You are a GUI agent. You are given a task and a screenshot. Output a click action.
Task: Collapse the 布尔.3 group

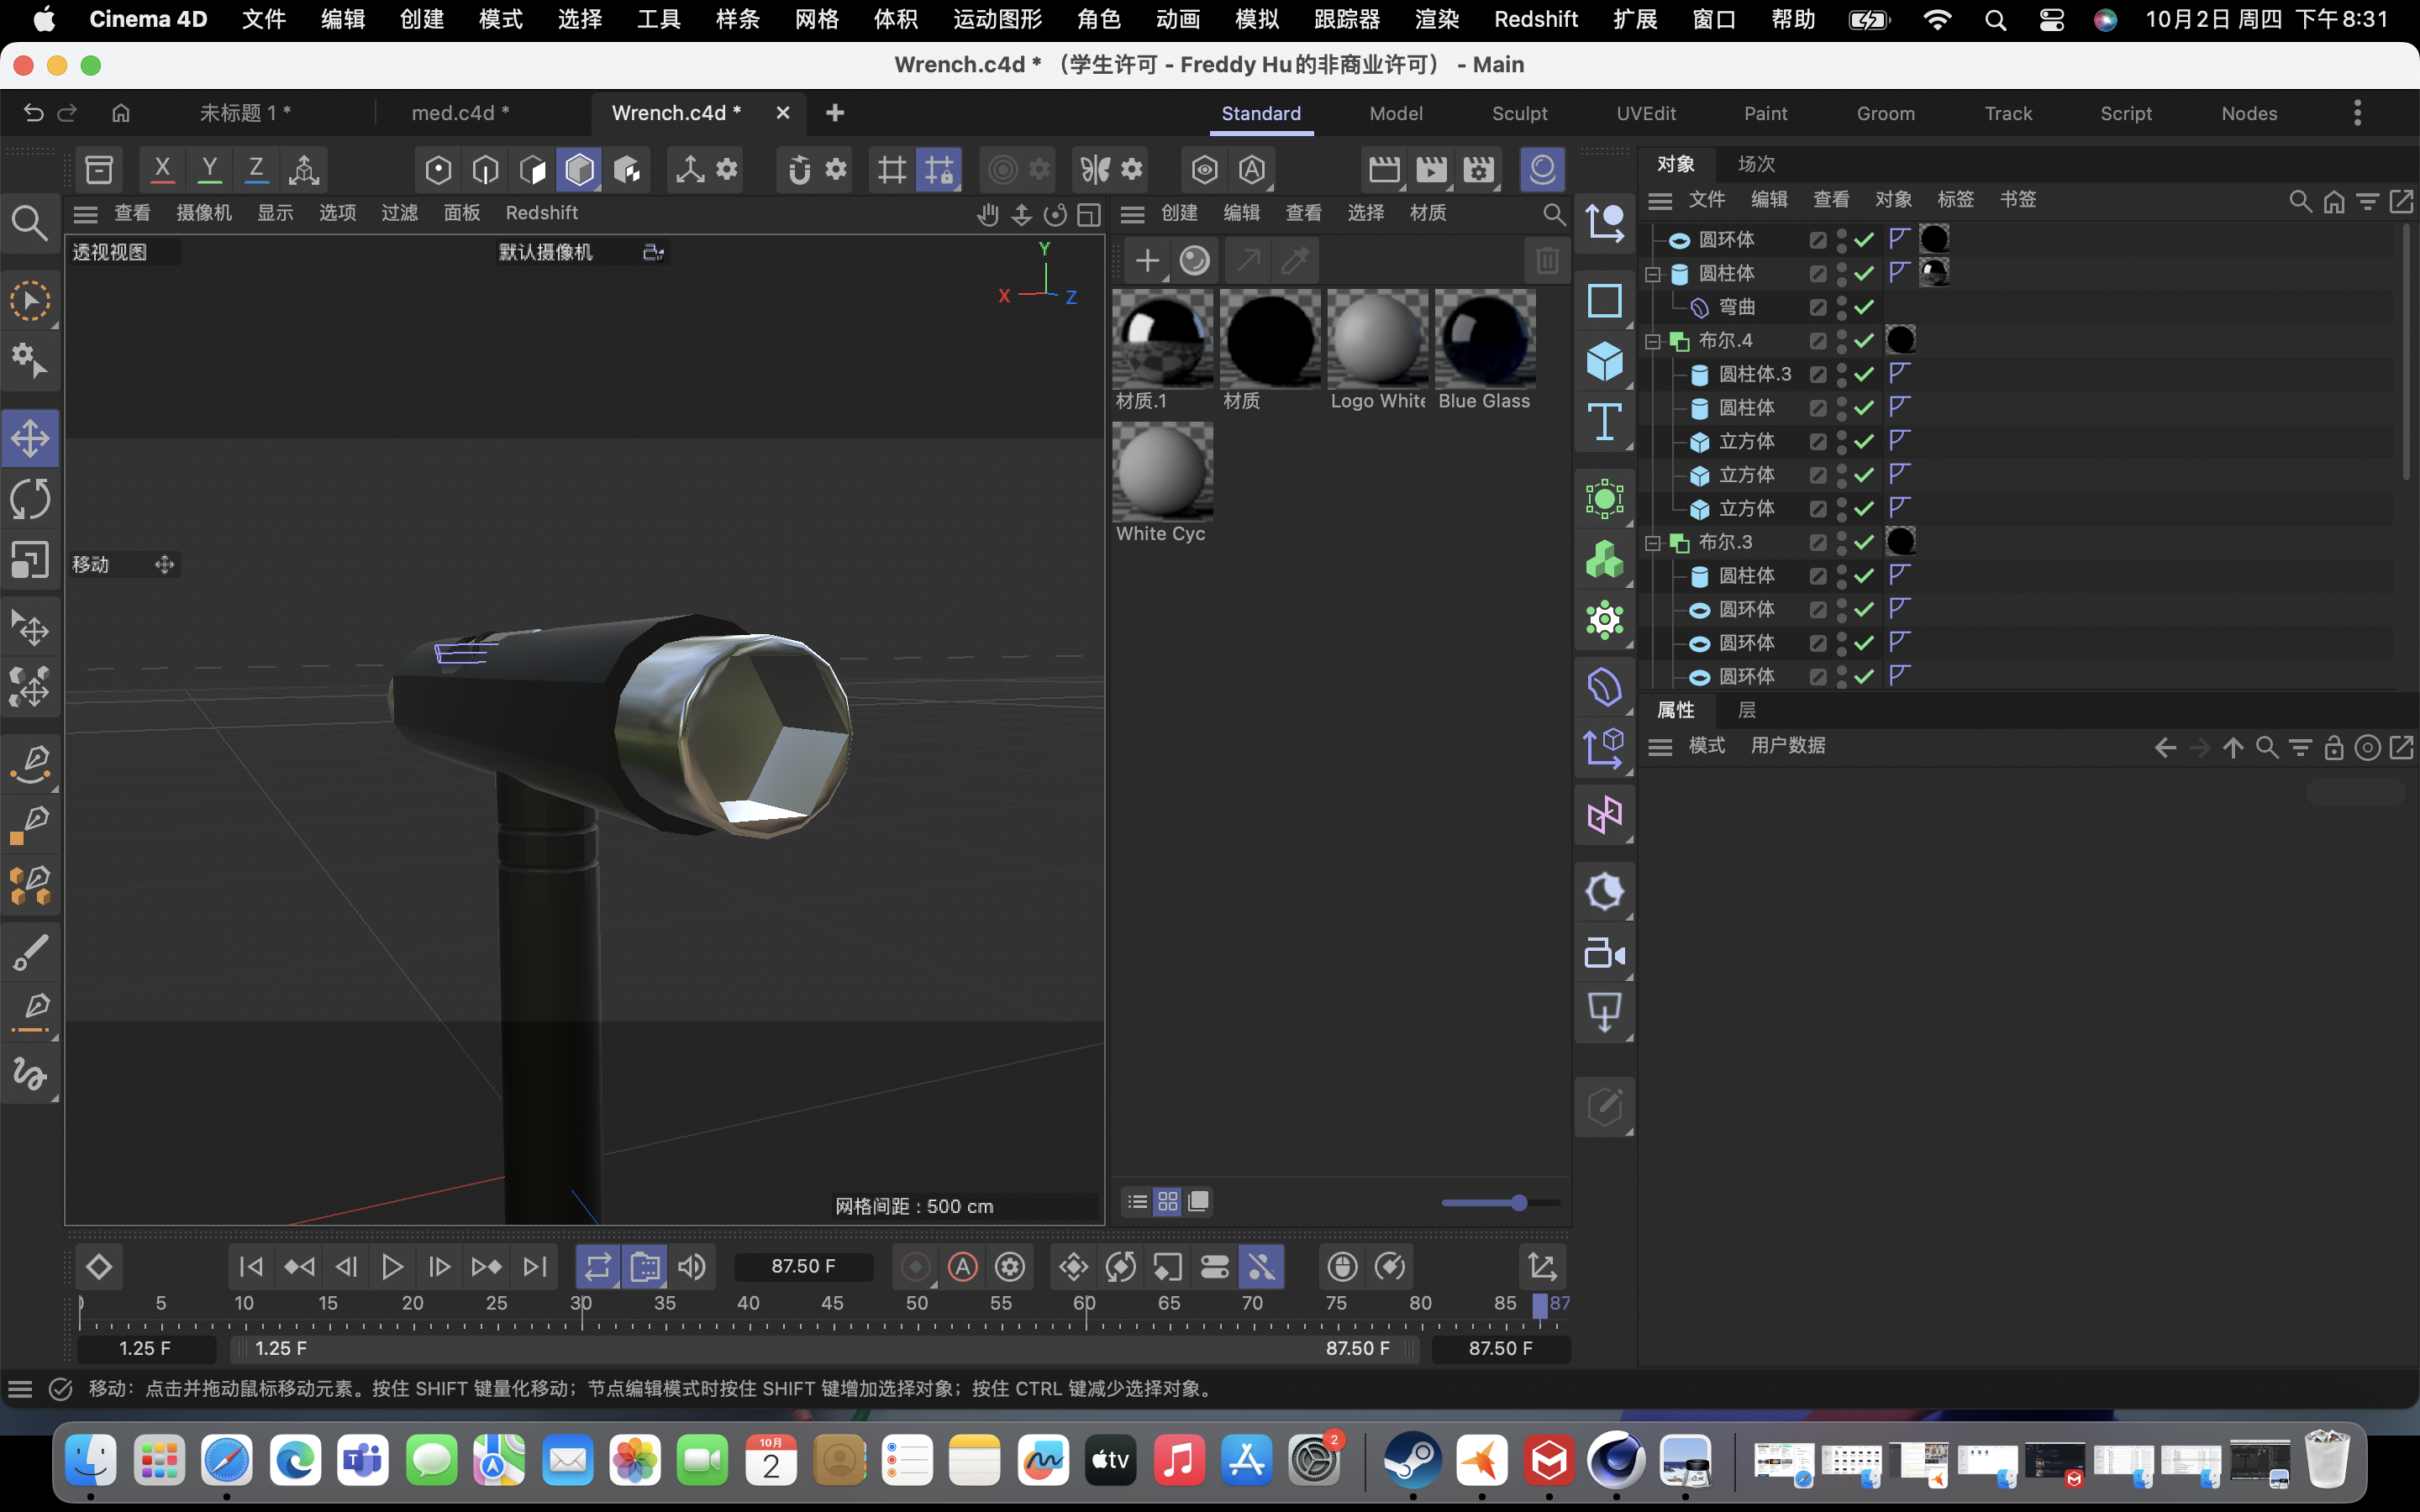pos(1652,541)
